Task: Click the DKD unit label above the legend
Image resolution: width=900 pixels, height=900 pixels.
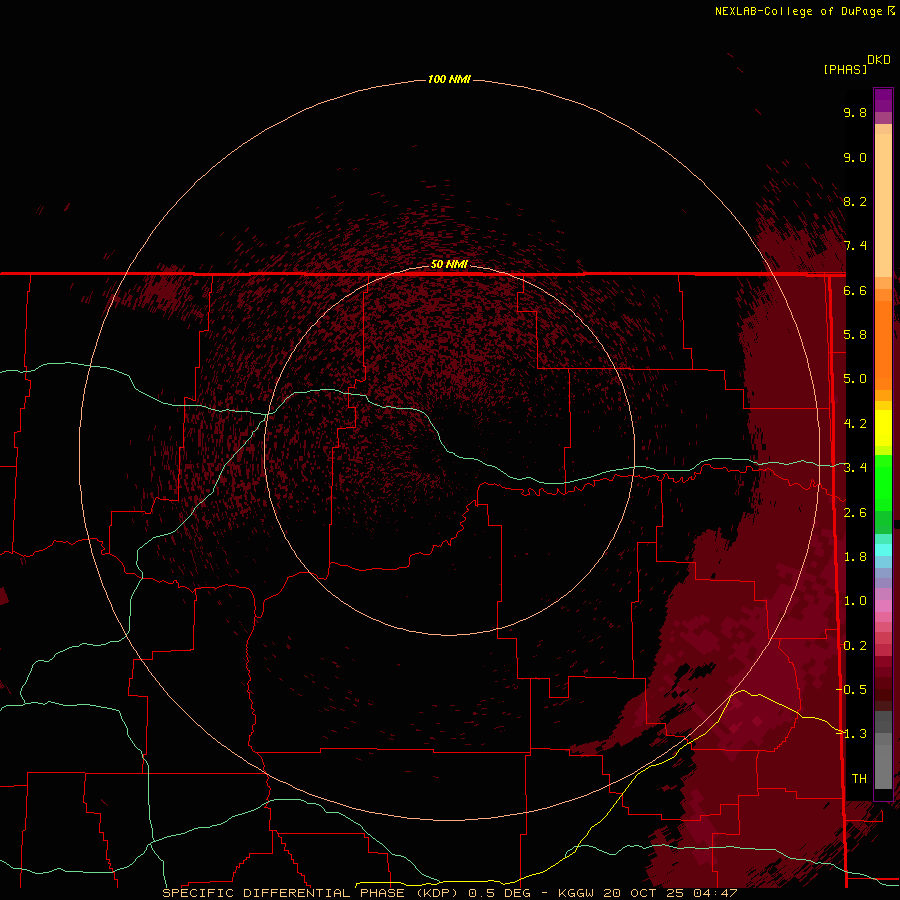Action: (878, 59)
